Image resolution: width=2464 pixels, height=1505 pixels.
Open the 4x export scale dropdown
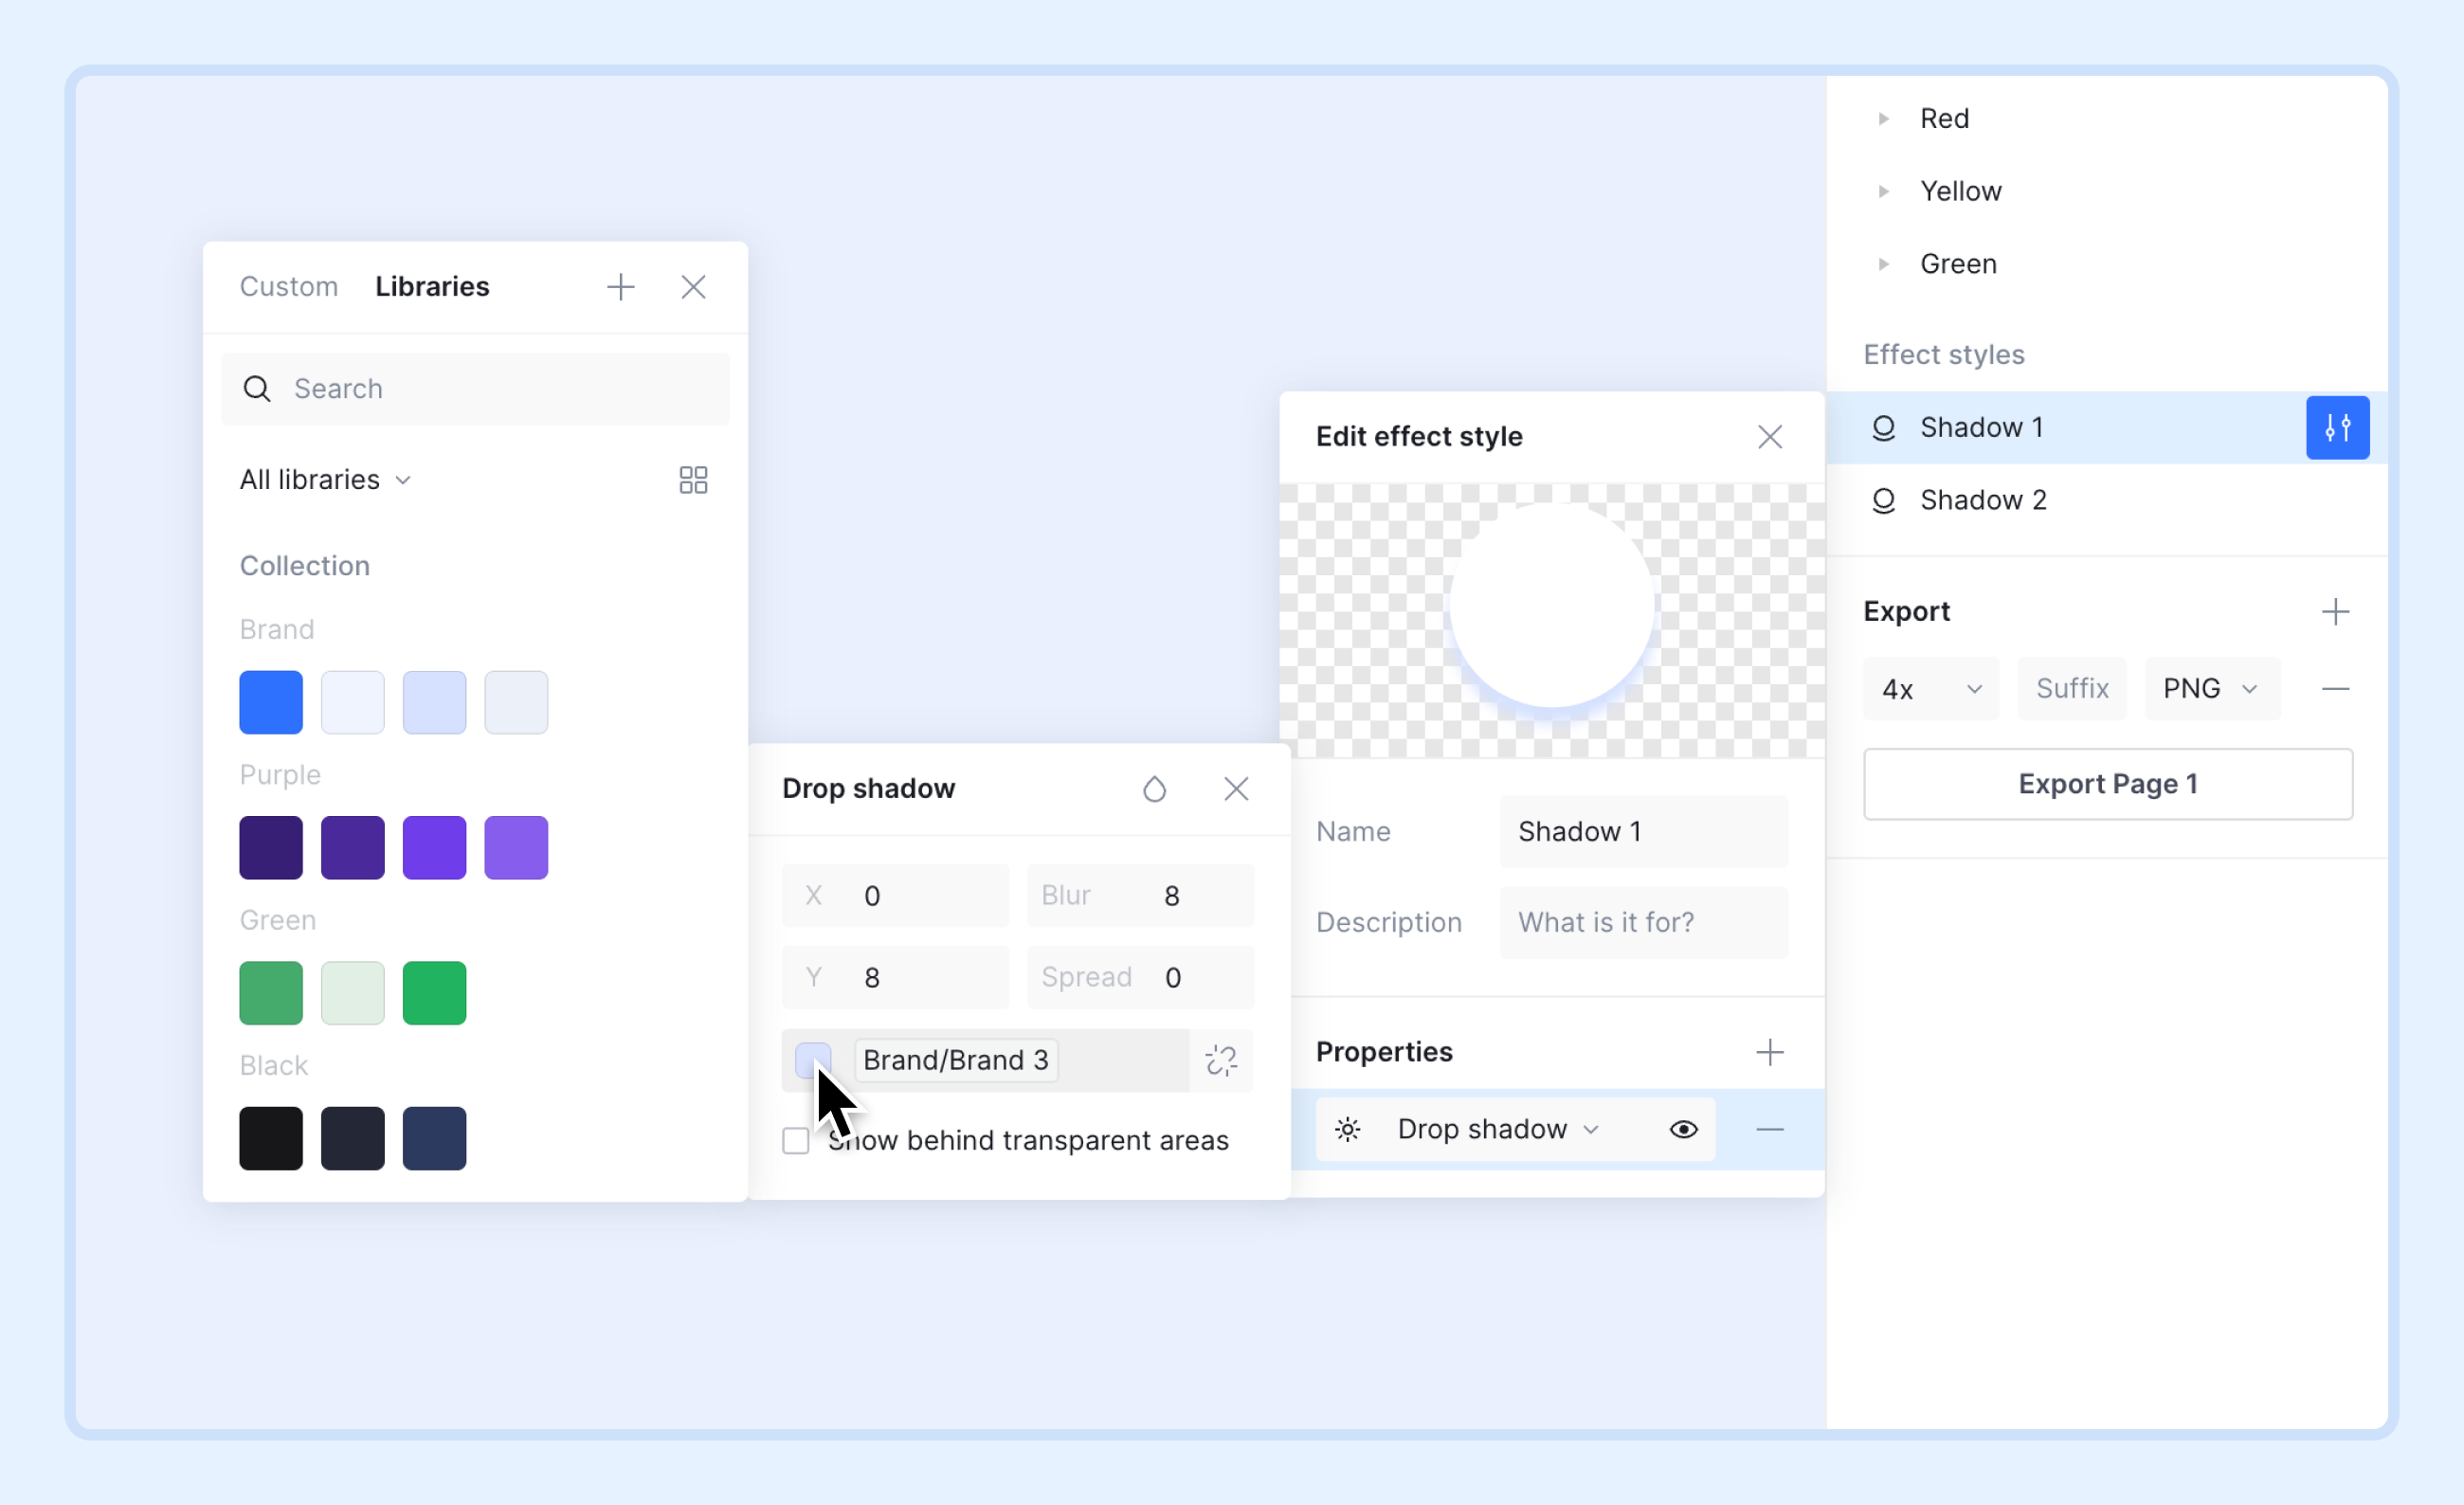pyautogui.click(x=1930, y=689)
